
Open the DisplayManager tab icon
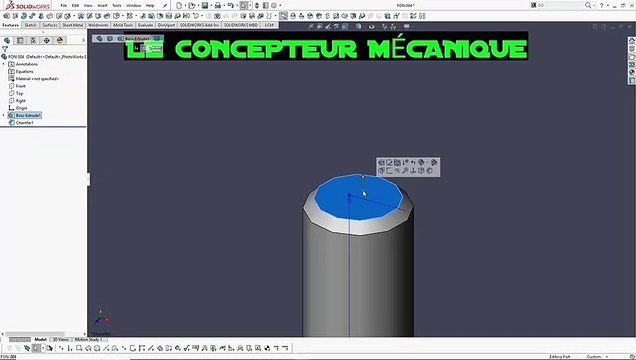[60, 40]
